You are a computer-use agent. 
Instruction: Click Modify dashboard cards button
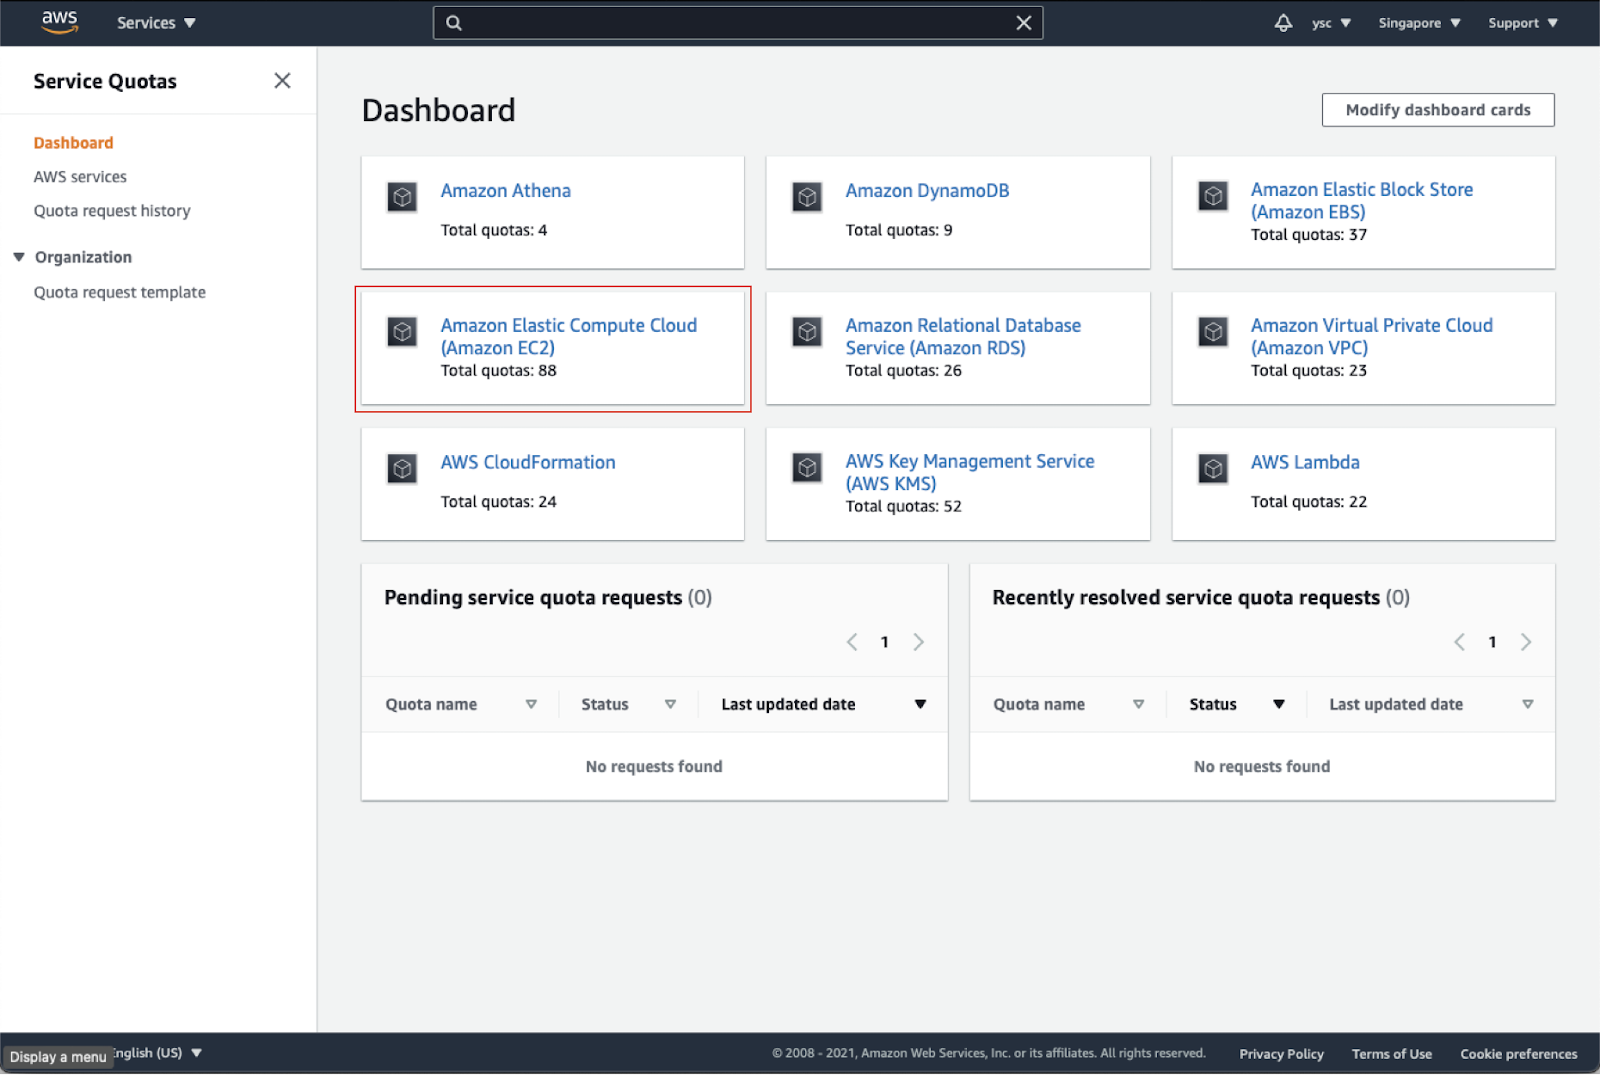coord(1437,110)
